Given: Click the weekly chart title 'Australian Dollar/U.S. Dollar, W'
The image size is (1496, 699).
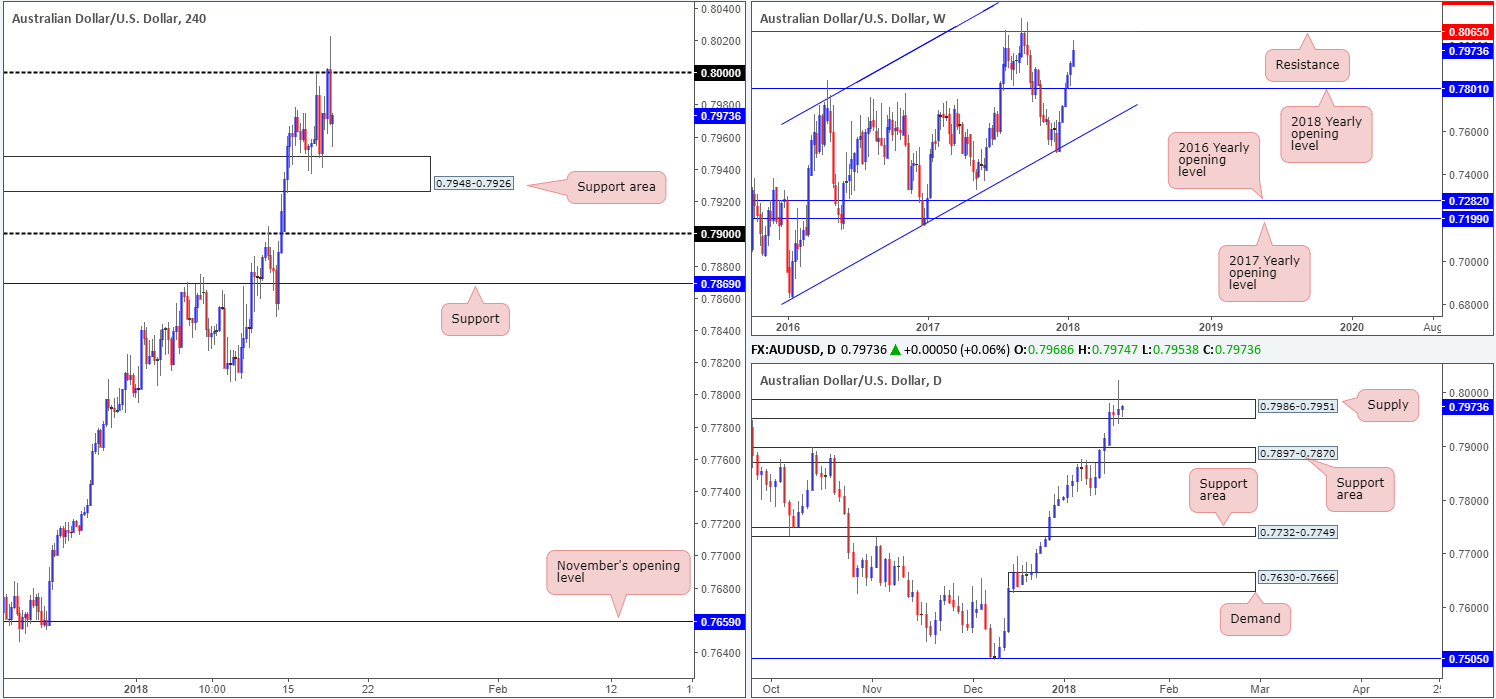Looking at the screenshot, I should (853, 18).
